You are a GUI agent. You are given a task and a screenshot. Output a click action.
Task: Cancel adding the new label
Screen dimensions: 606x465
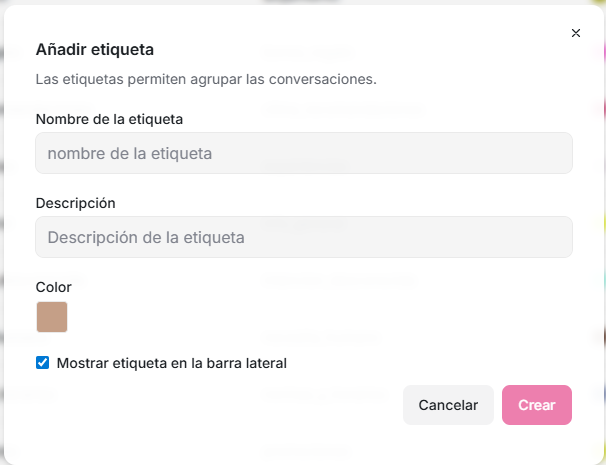pyautogui.click(x=448, y=405)
